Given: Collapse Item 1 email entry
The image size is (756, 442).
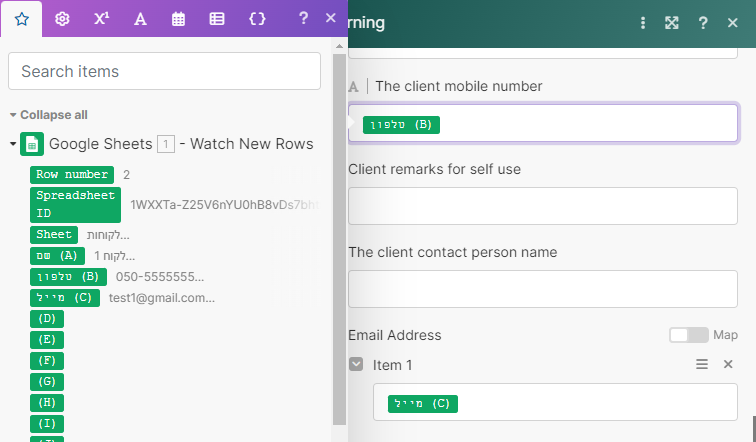Looking at the screenshot, I should pos(356,365).
